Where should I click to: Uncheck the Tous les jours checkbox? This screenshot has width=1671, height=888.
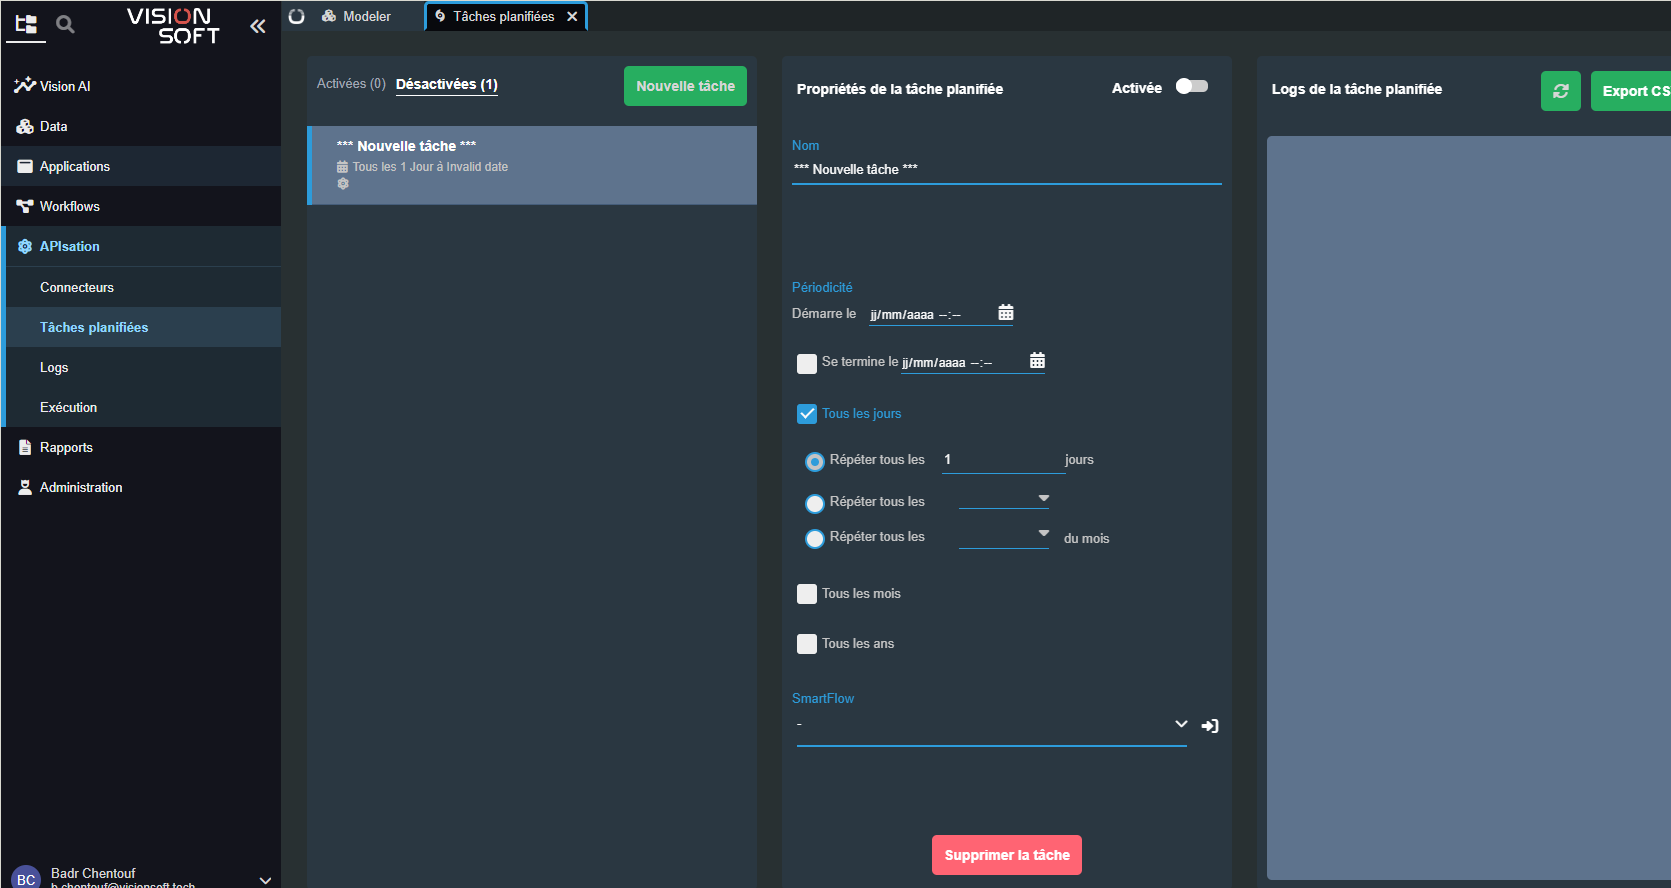(x=807, y=414)
